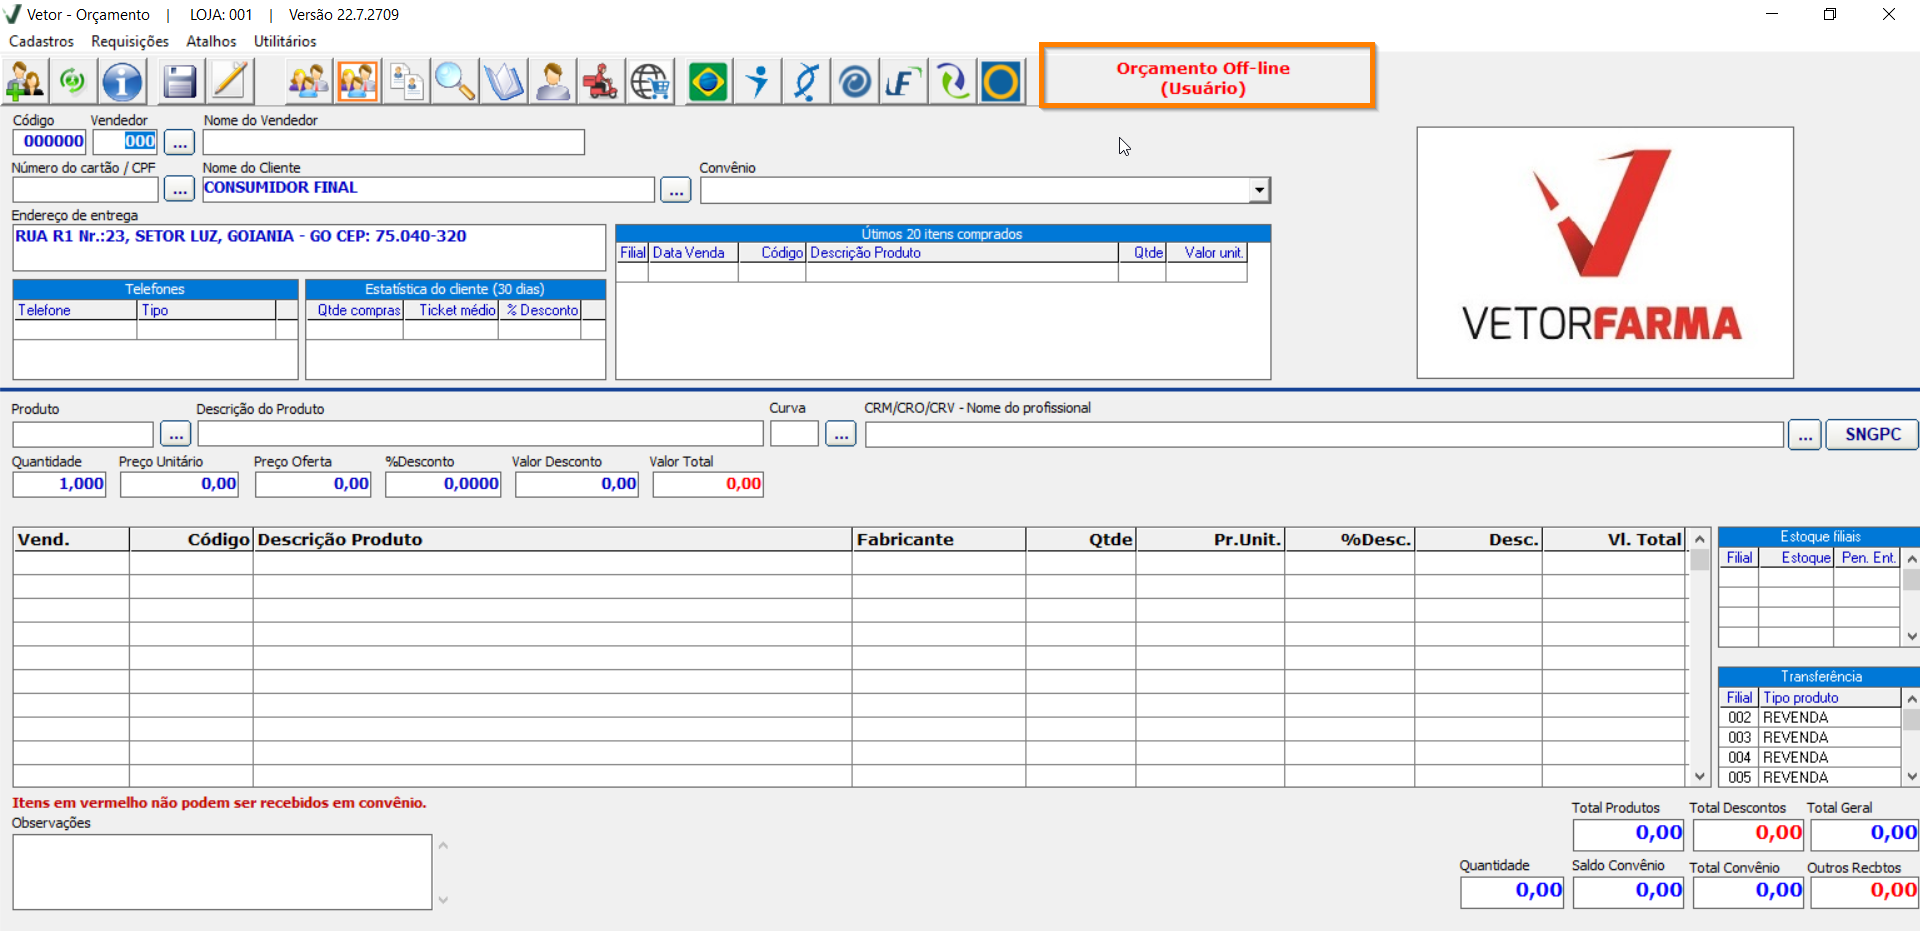
Task: Click down arrow of Transferência list scrollbar
Action: pyautogui.click(x=1911, y=776)
